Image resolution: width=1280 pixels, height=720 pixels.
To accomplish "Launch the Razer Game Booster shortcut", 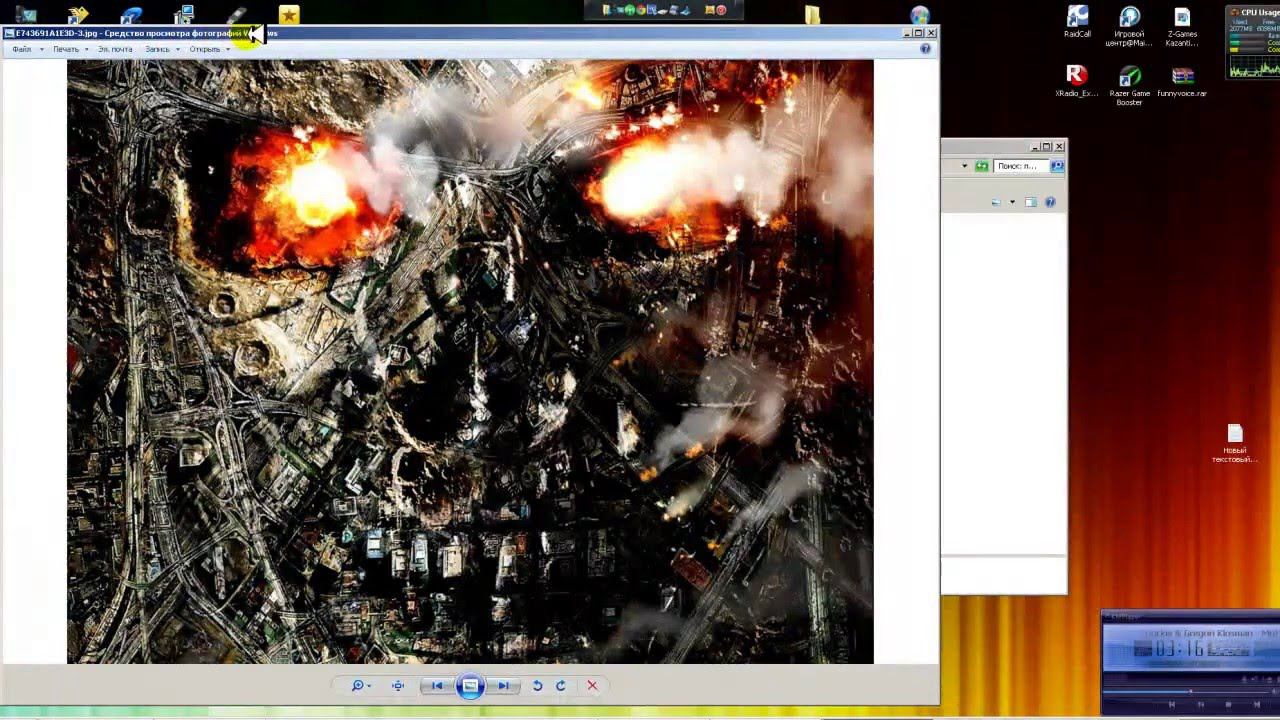I will coord(1129,86).
